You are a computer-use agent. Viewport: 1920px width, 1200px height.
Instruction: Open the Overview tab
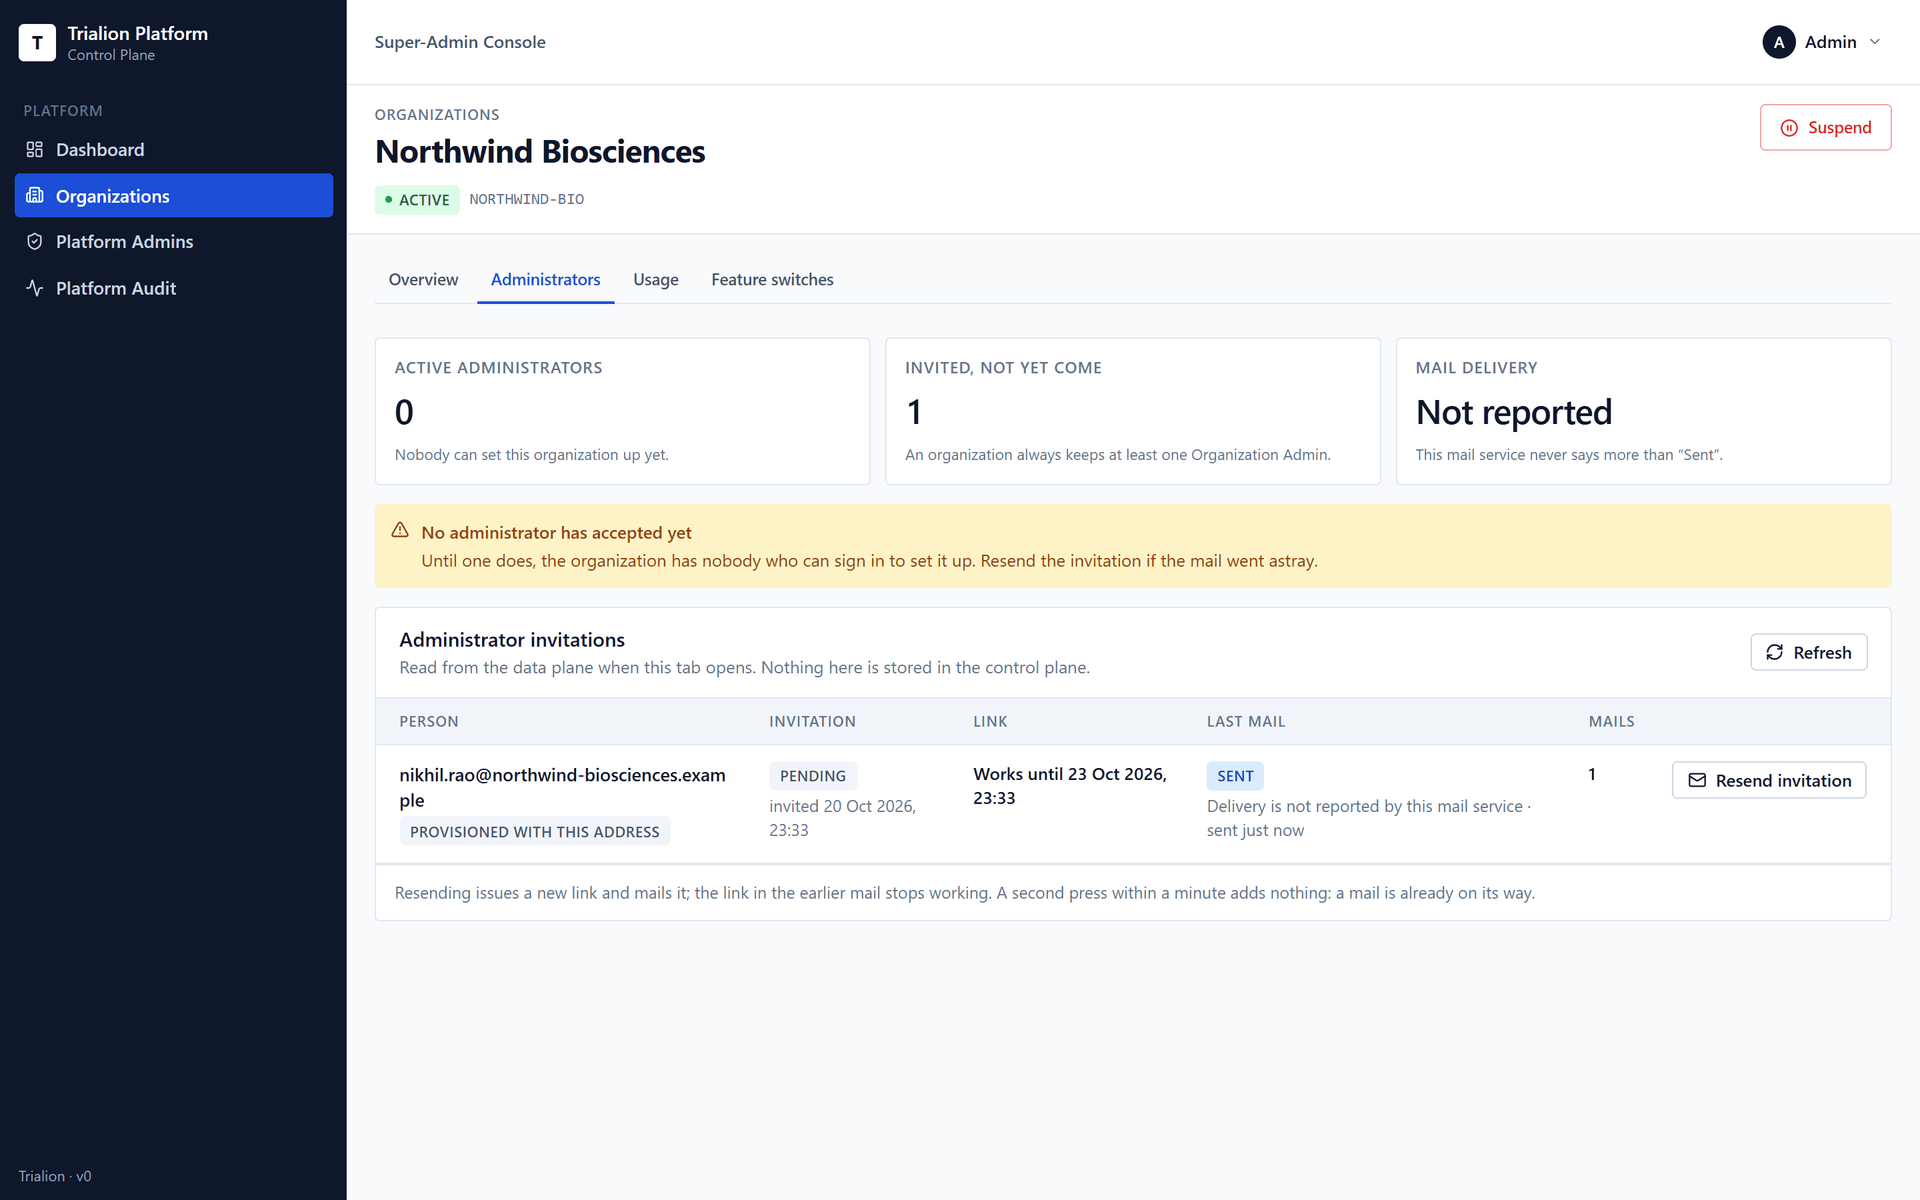point(423,280)
